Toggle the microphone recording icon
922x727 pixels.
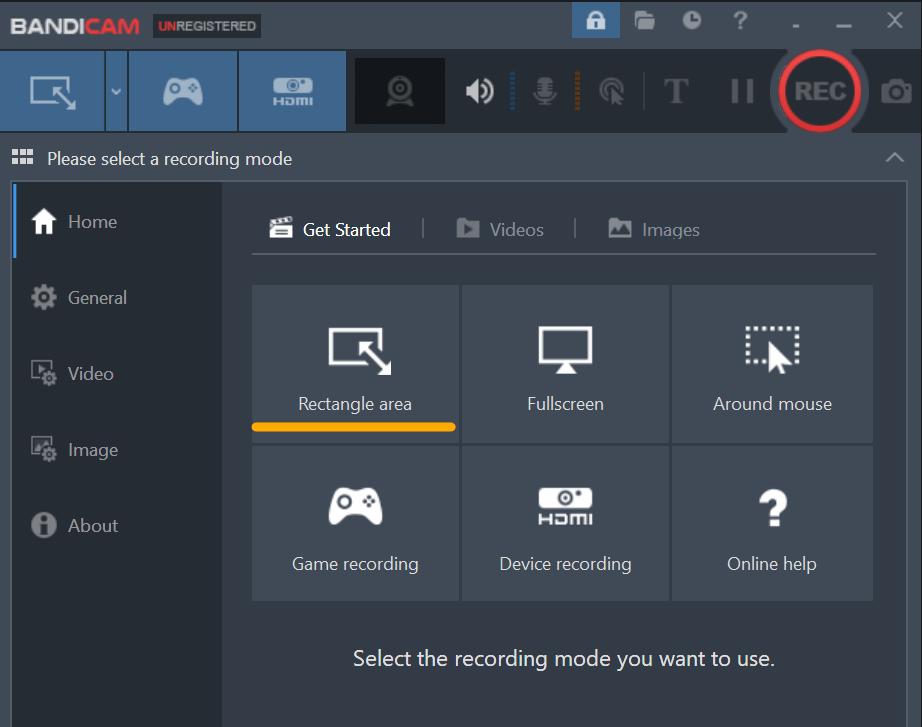click(544, 91)
